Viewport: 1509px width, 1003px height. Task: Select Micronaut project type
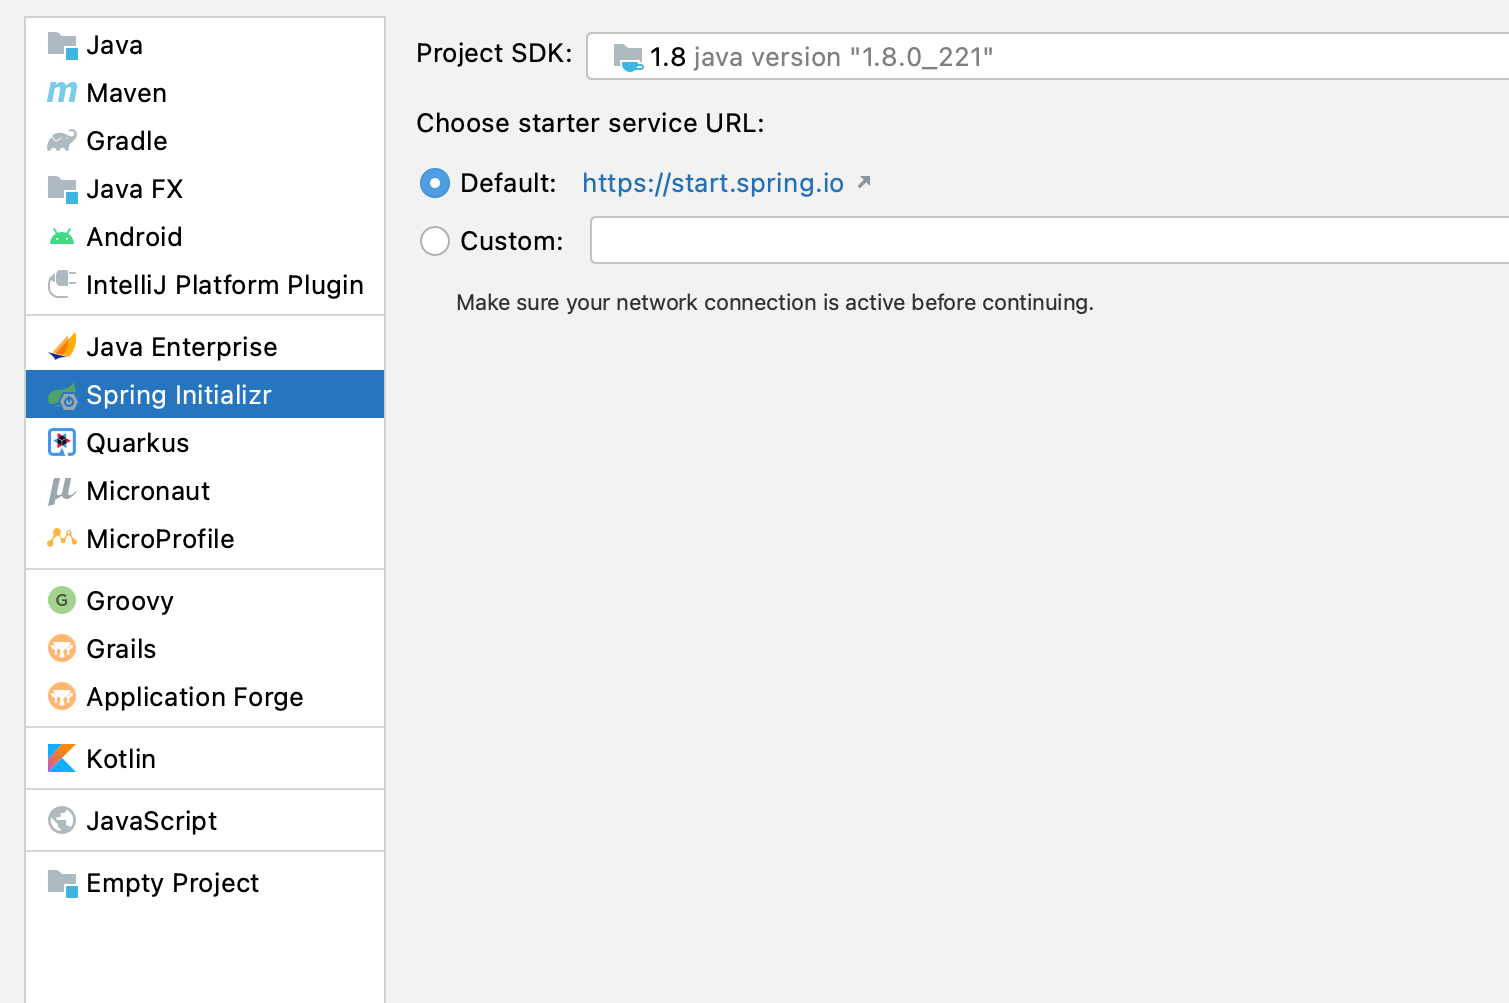tap(205, 491)
